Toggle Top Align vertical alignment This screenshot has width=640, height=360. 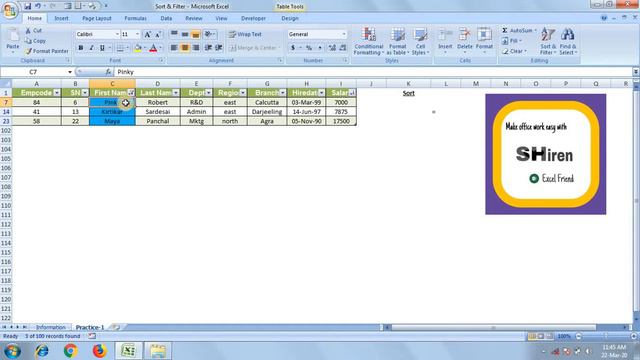[174, 34]
